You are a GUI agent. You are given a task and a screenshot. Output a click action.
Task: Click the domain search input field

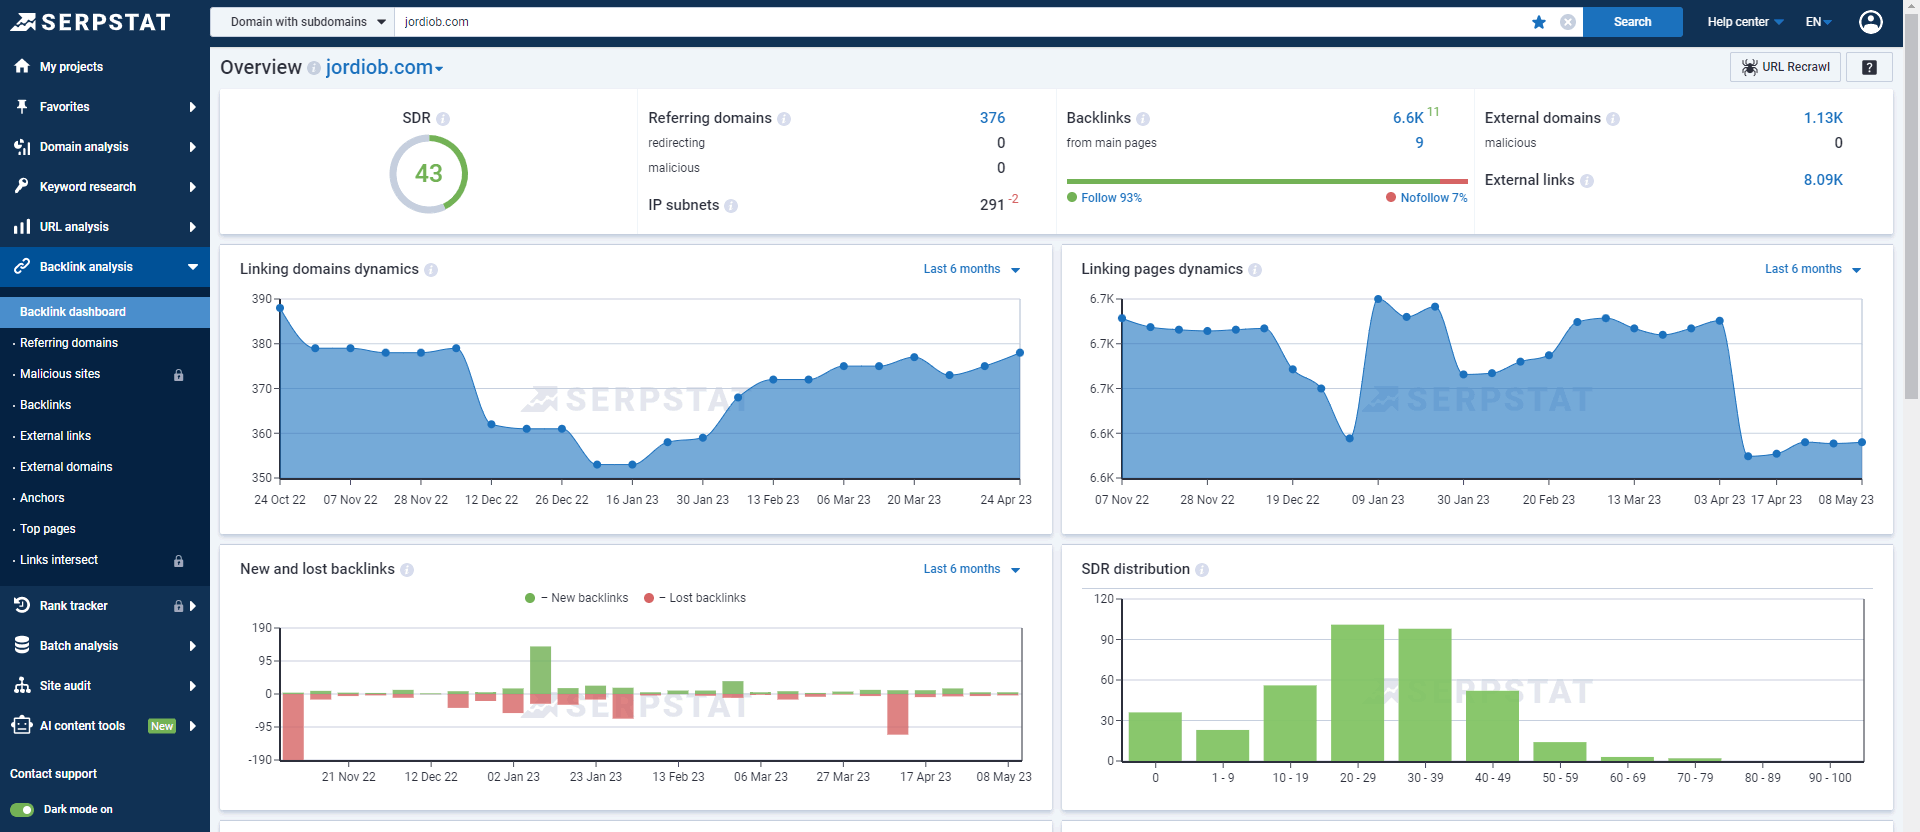960,22
